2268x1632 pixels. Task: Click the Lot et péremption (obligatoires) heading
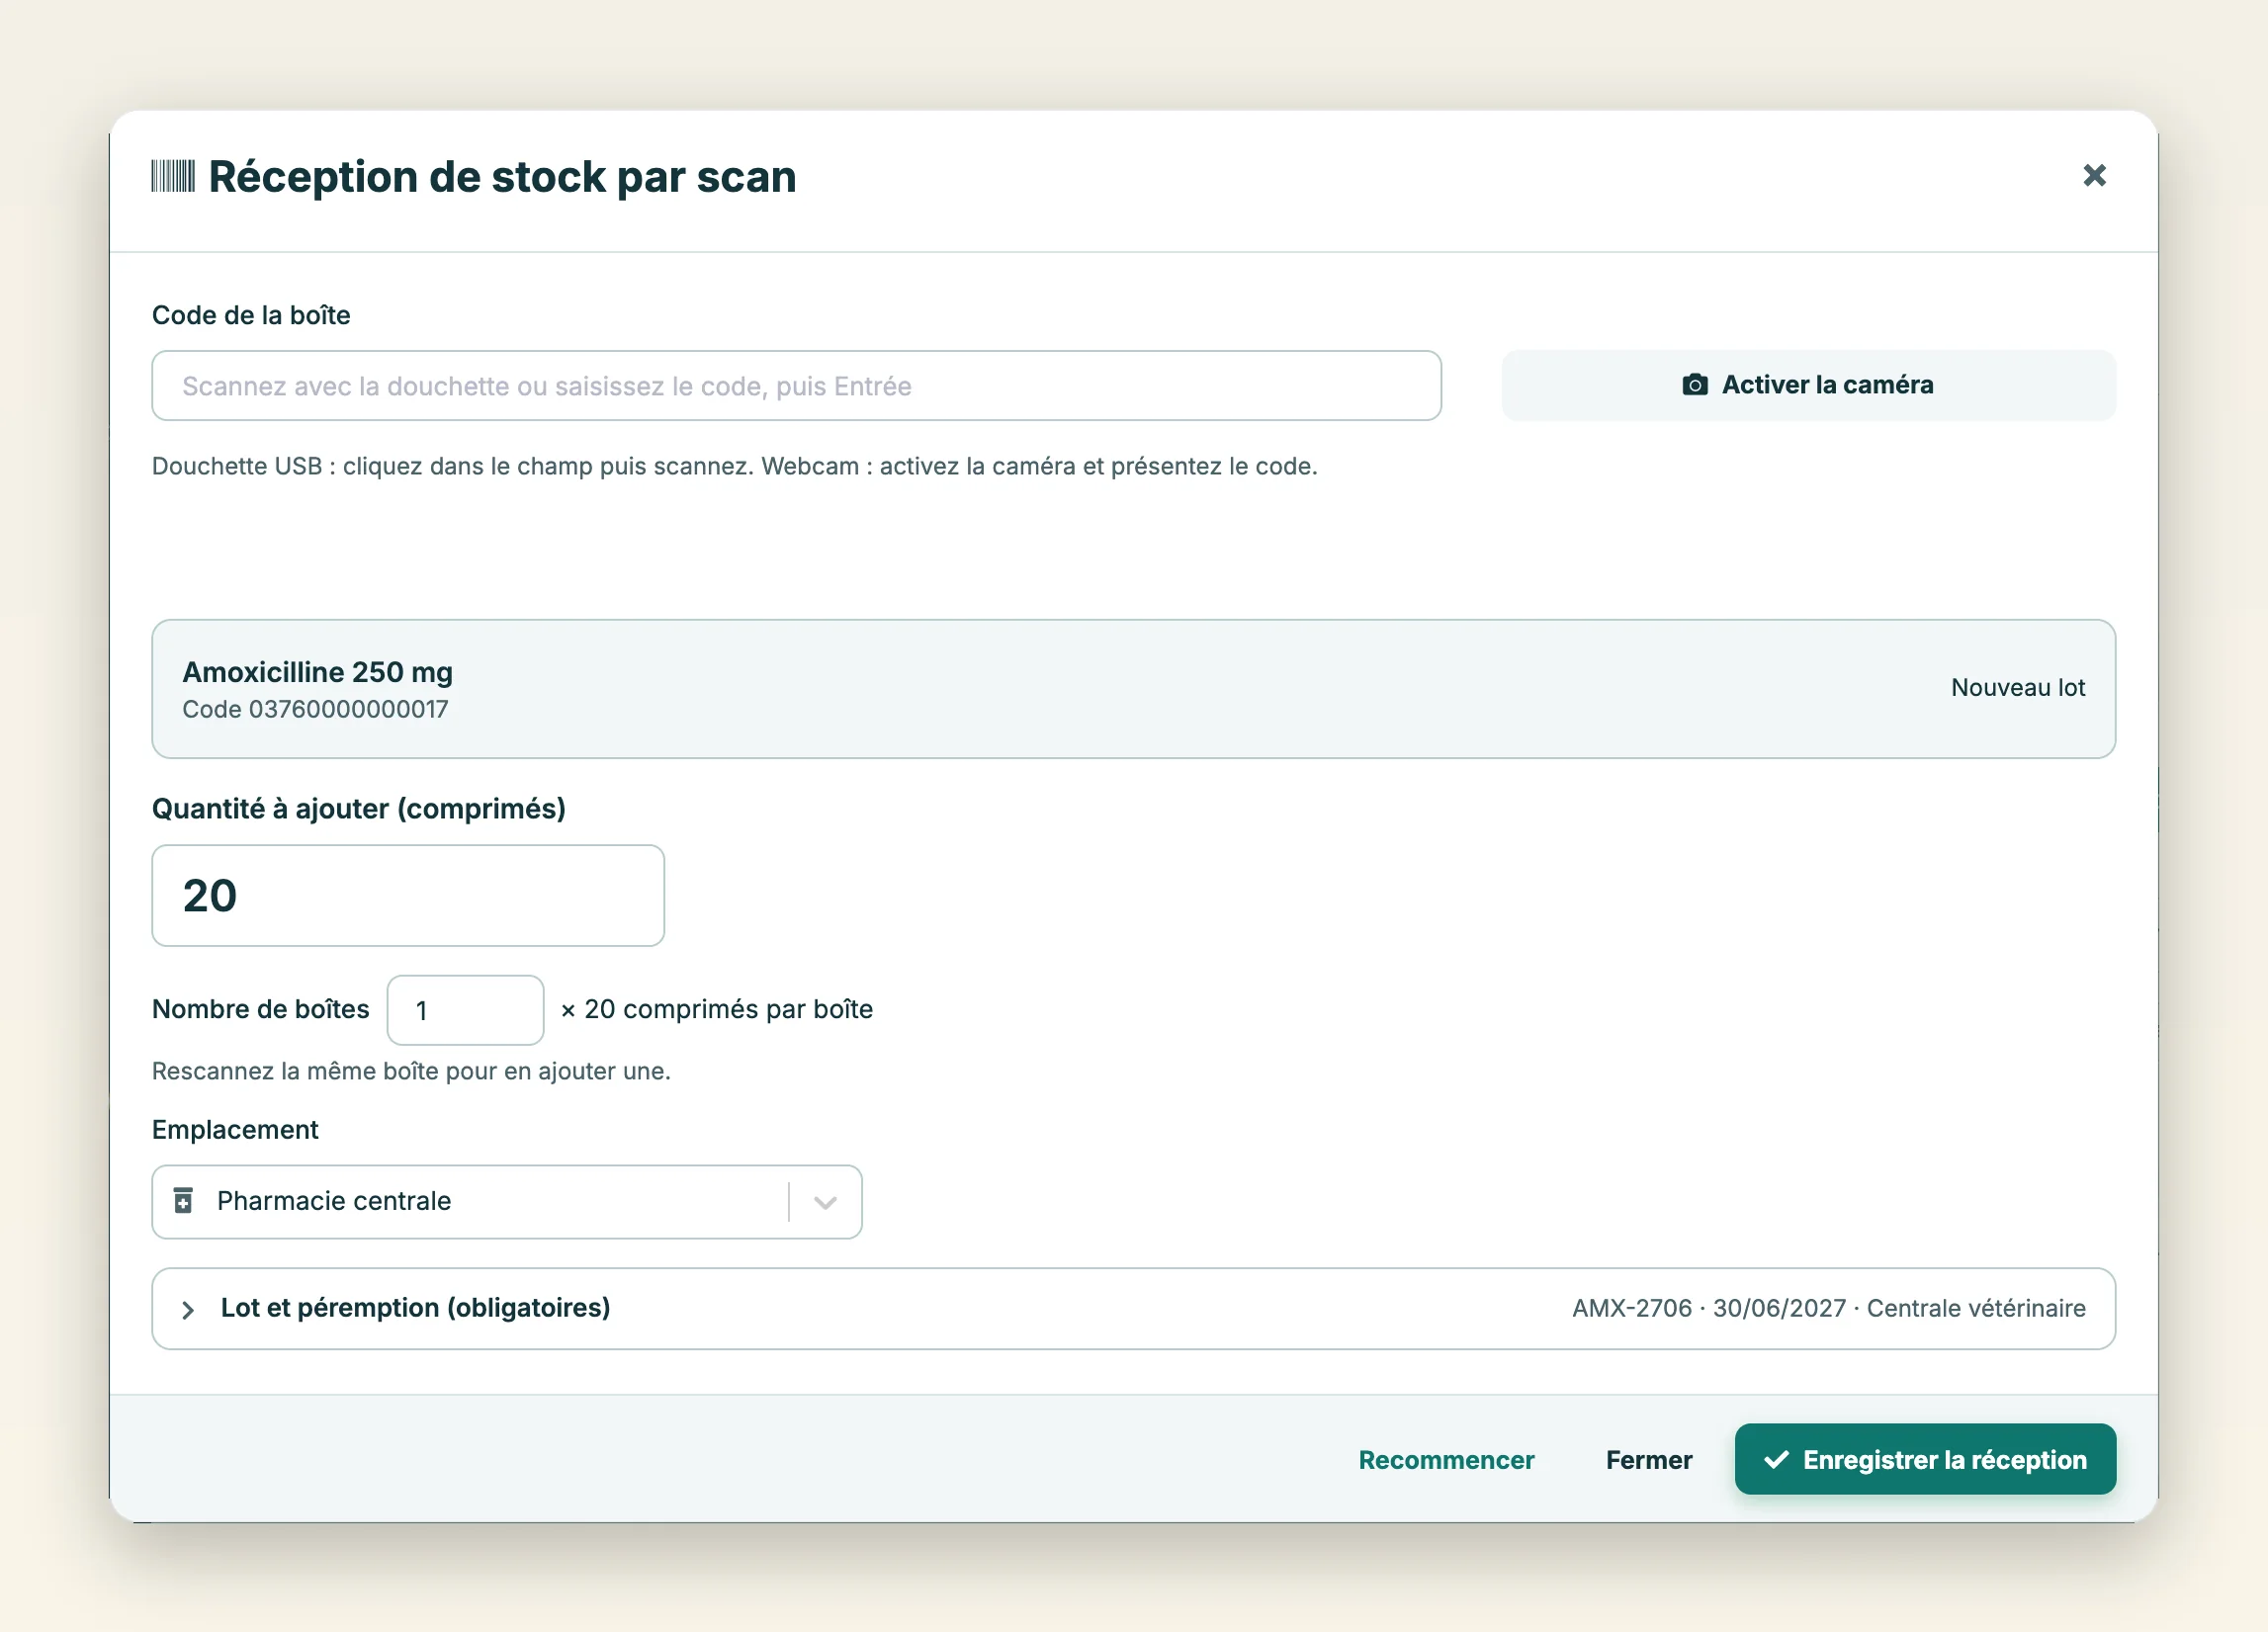[415, 1308]
